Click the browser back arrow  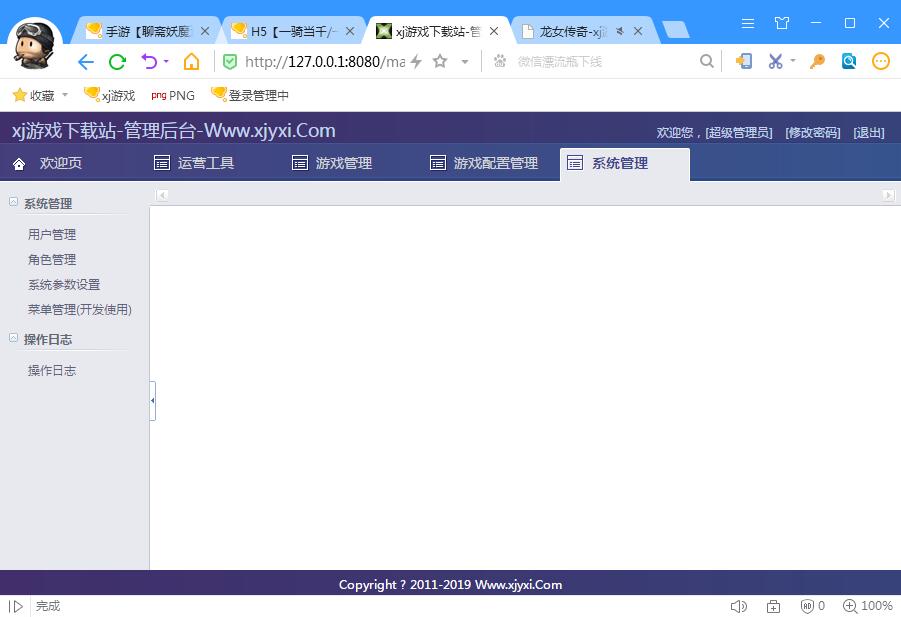coord(86,62)
